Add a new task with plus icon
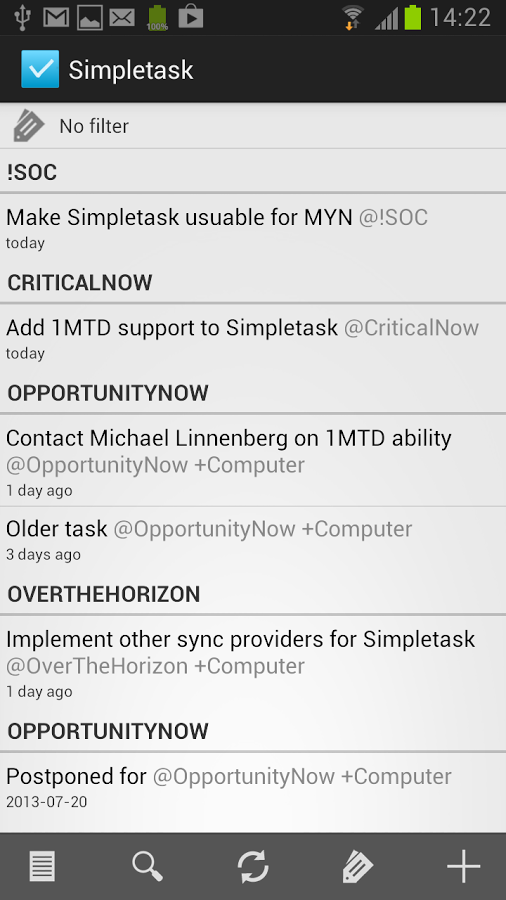 464,866
